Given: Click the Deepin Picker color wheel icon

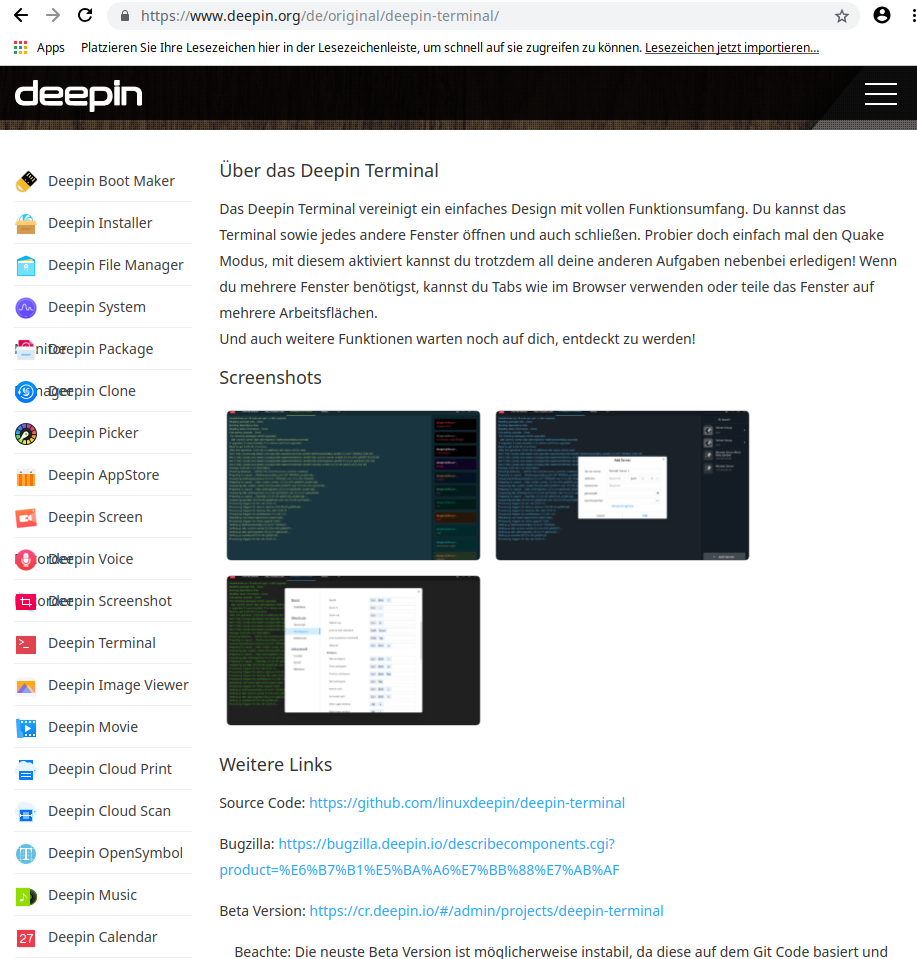Looking at the screenshot, I should point(26,433).
